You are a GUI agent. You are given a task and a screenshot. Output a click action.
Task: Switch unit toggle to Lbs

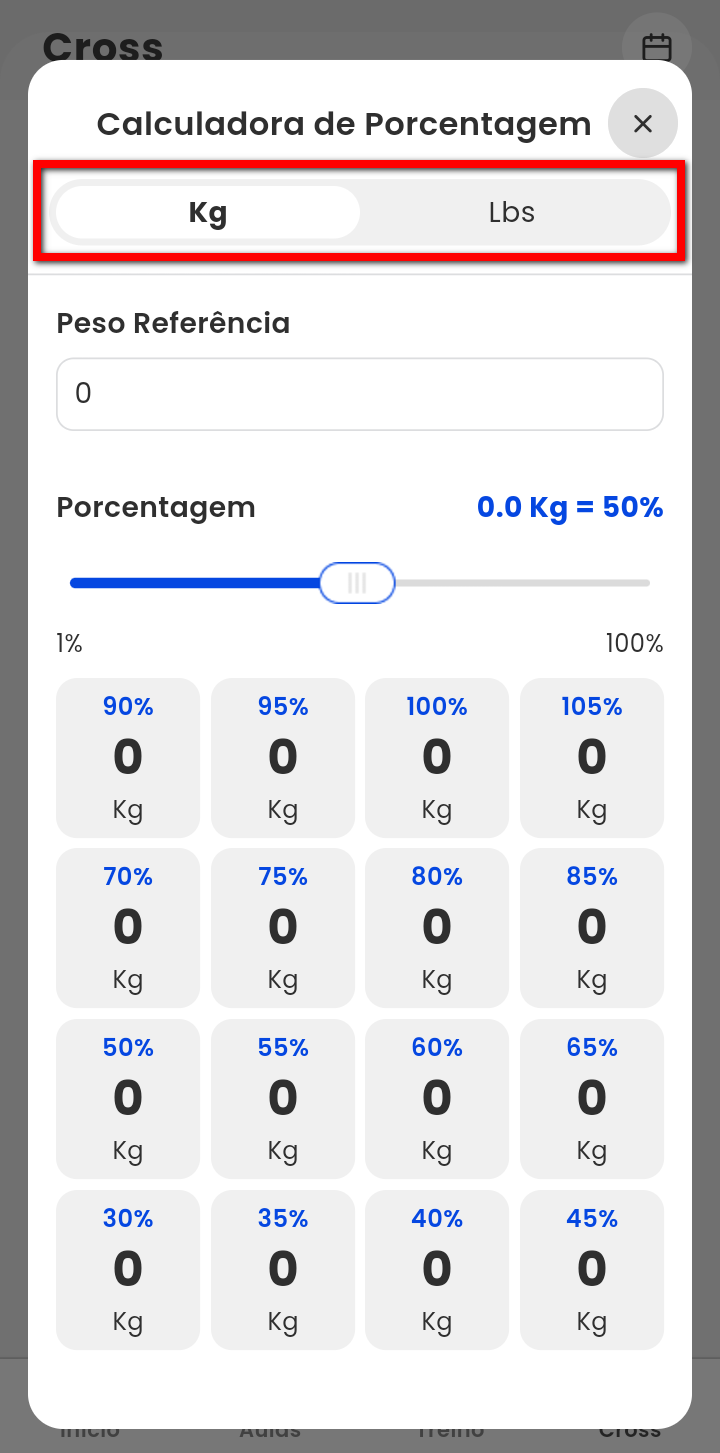(512, 212)
